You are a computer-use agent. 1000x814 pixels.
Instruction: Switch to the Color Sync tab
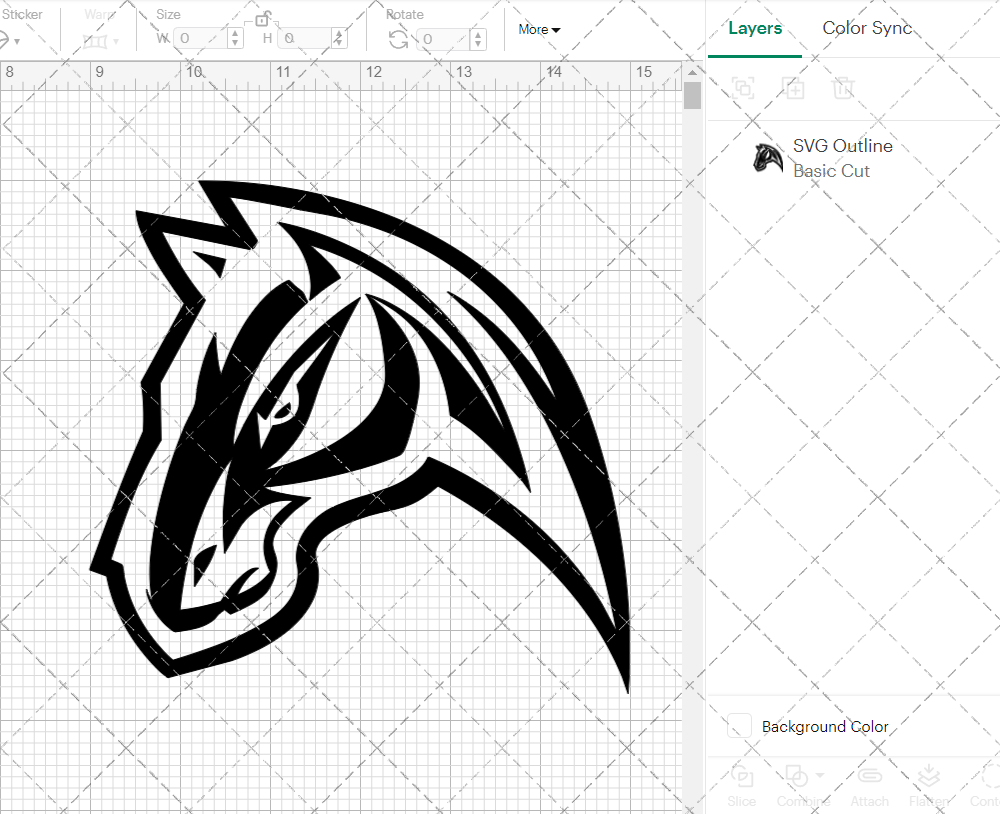pyautogui.click(x=867, y=28)
